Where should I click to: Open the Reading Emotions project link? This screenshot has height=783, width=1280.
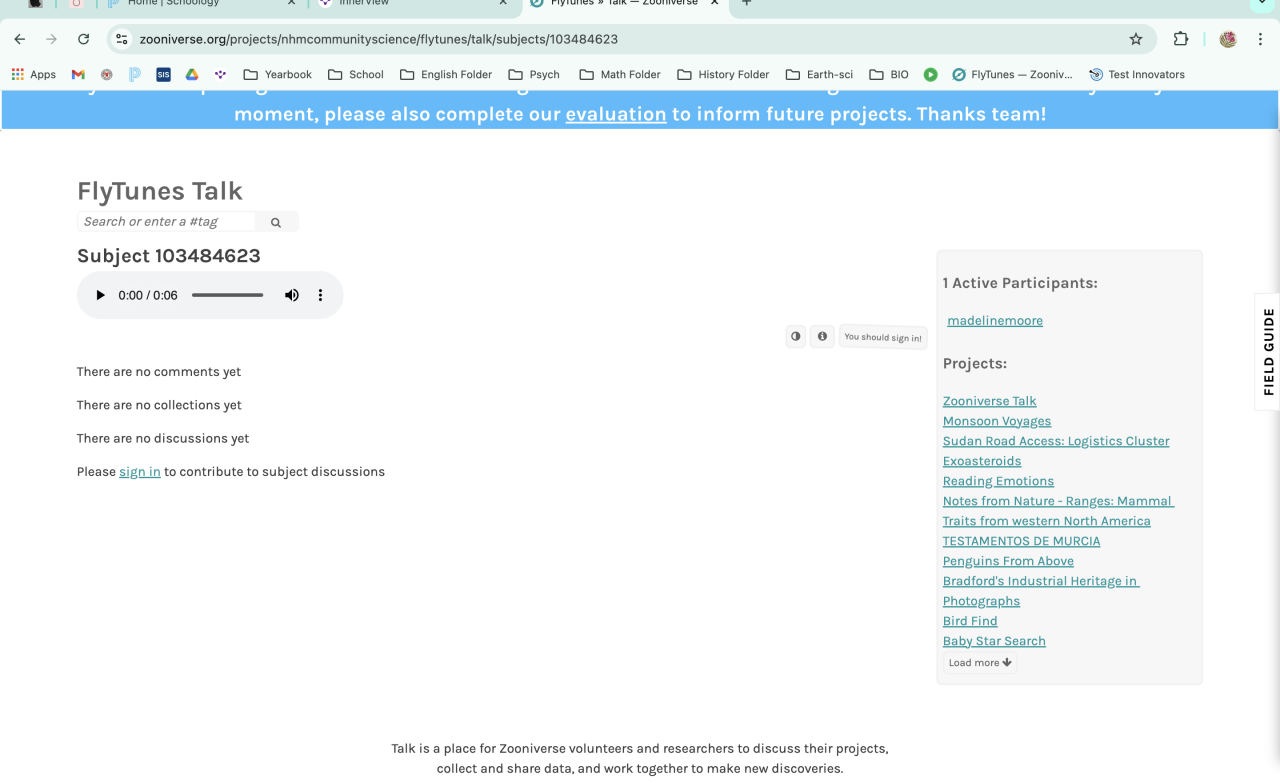point(998,481)
